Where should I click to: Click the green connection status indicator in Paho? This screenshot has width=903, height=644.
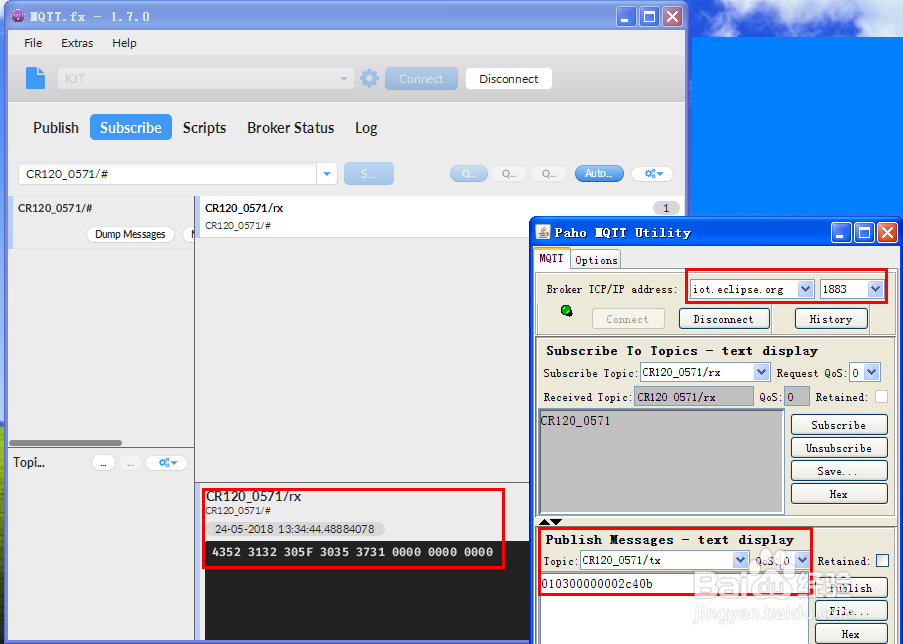point(567,311)
